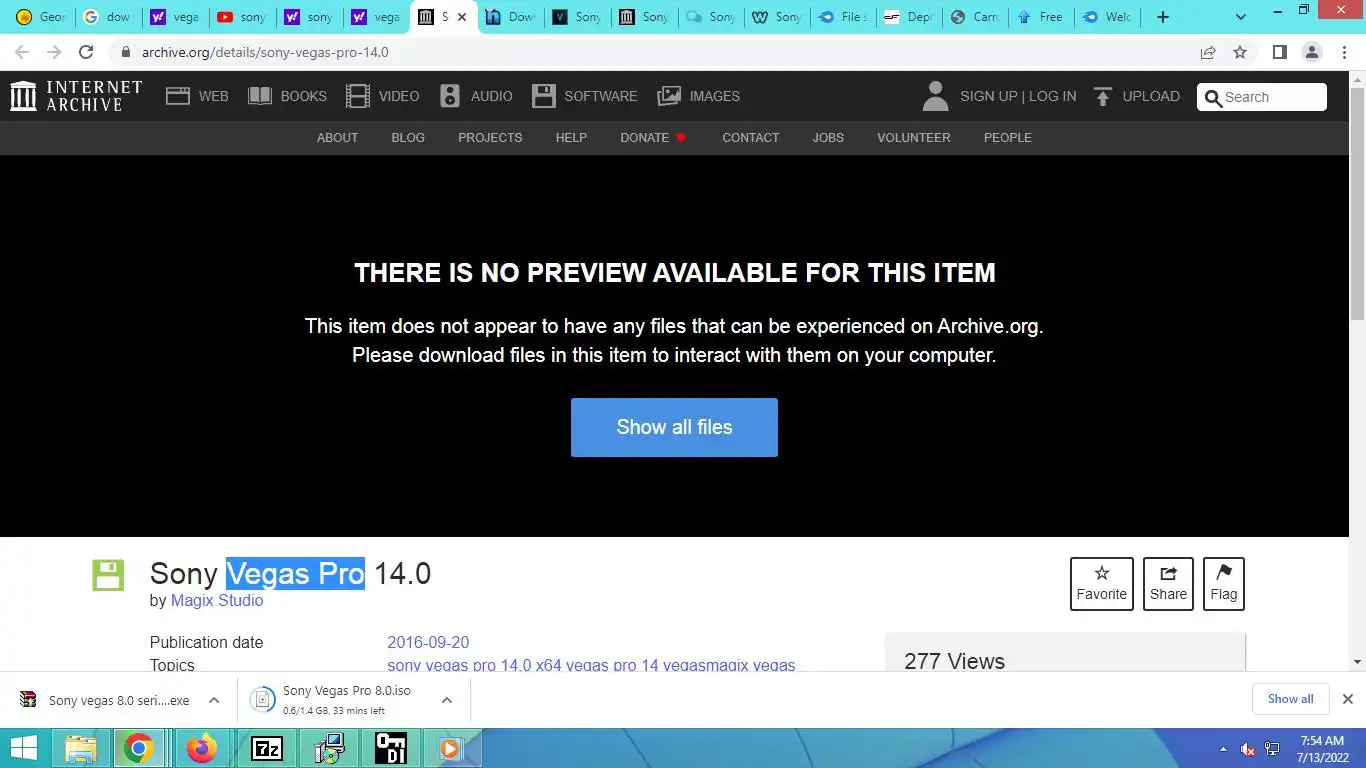1366x768 pixels.
Task: Open the Magix Studio creator link
Action: [217, 600]
